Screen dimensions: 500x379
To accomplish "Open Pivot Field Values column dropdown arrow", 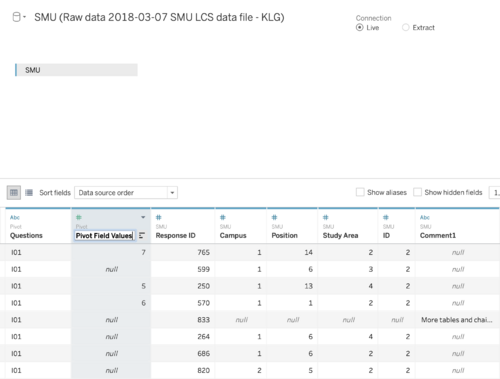I will pyautogui.click(x=143, y=217).
